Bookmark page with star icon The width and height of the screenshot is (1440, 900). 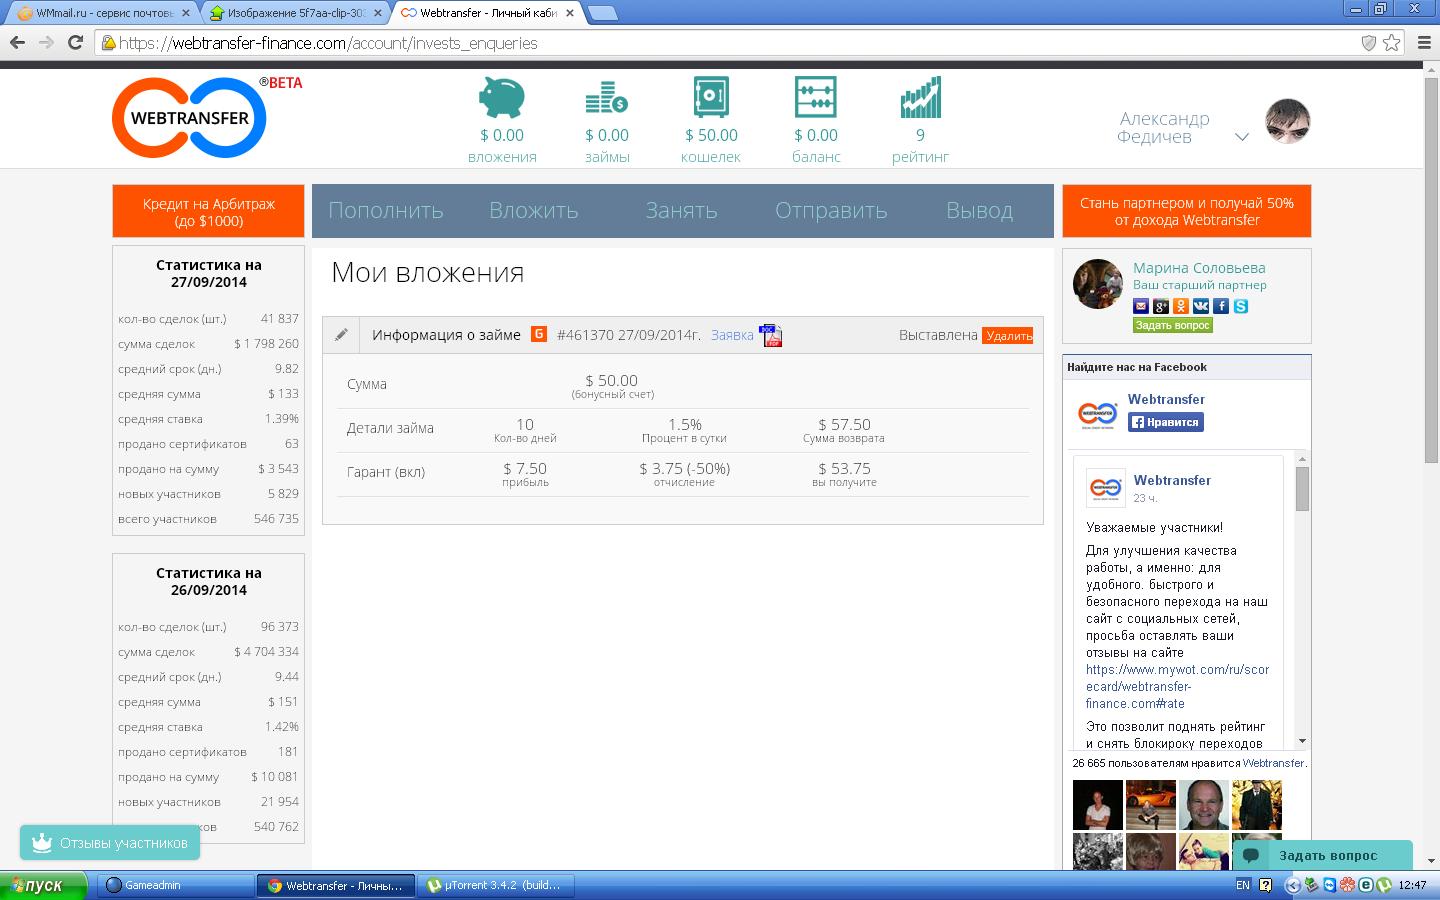1392,43
